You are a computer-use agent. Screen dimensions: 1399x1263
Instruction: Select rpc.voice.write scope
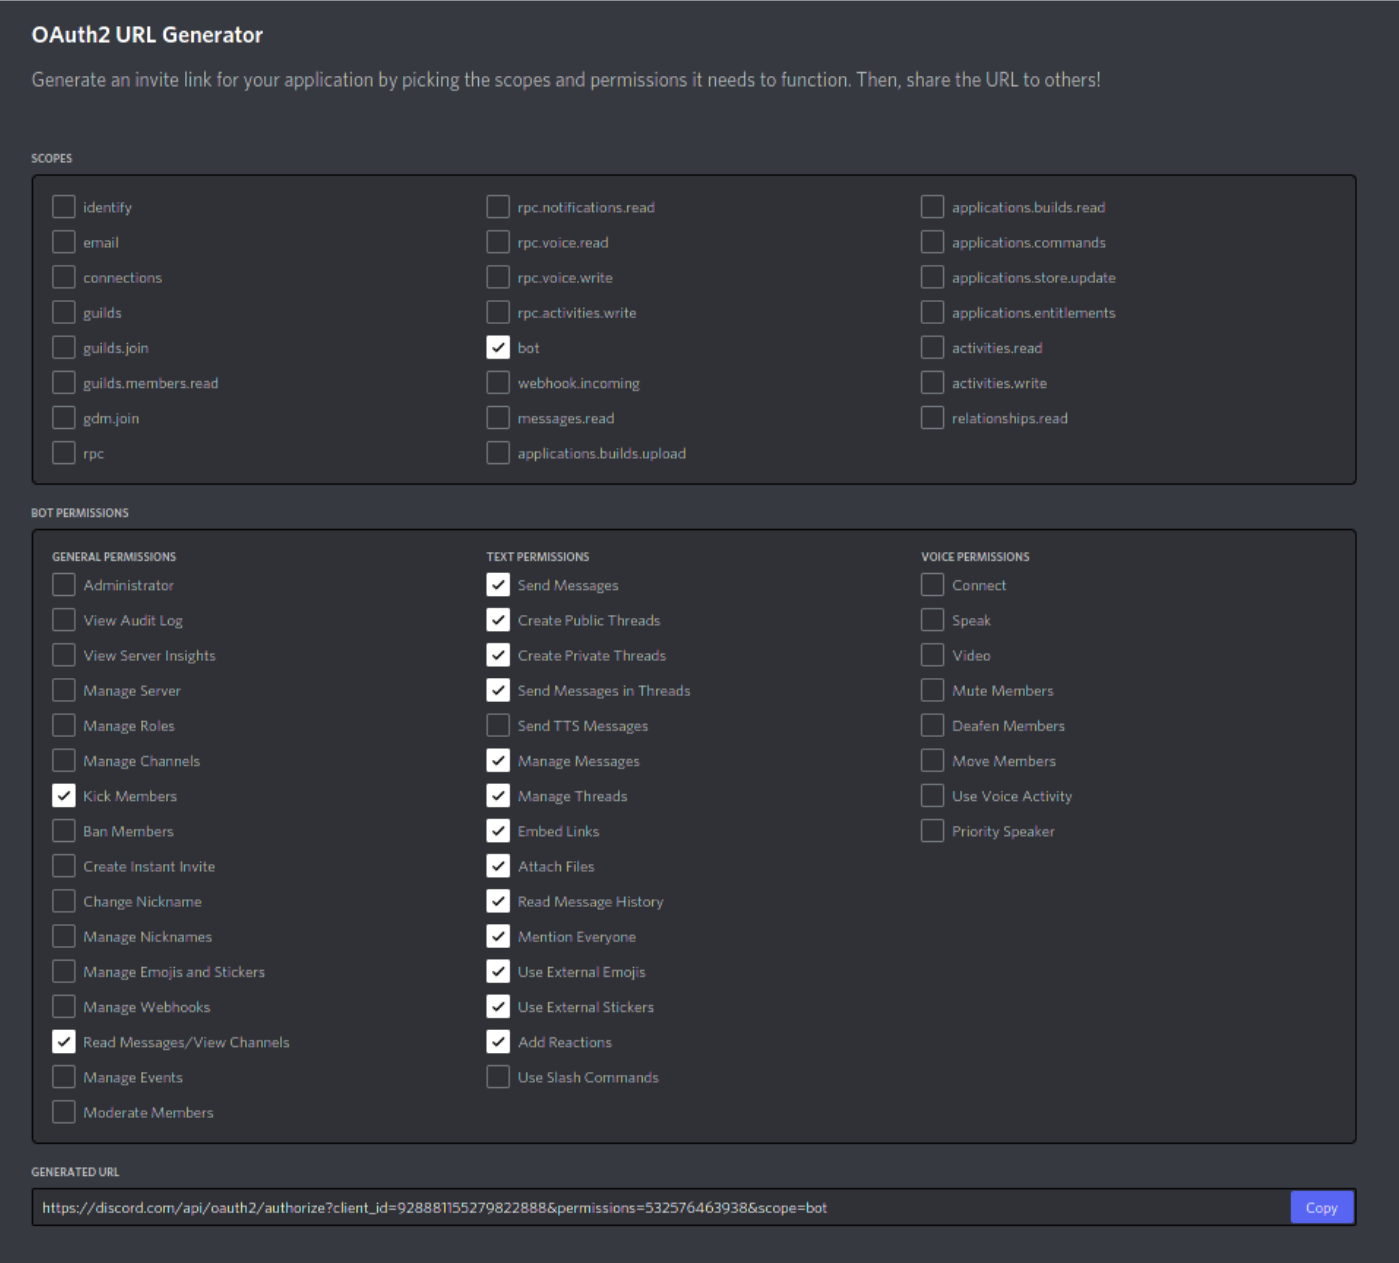498,277
